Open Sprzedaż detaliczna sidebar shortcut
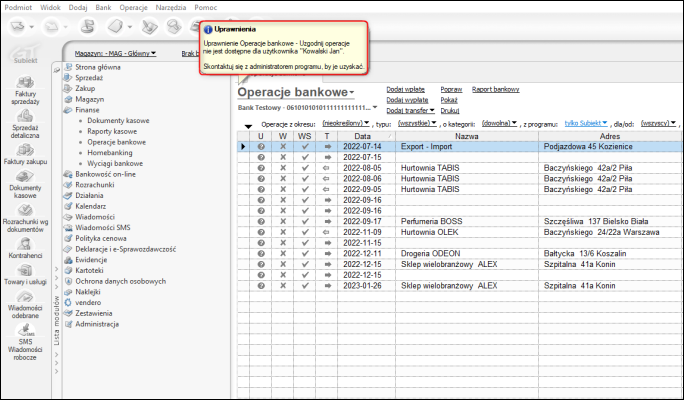The width and height of the screenshot is (684, 400). [25, 124]
